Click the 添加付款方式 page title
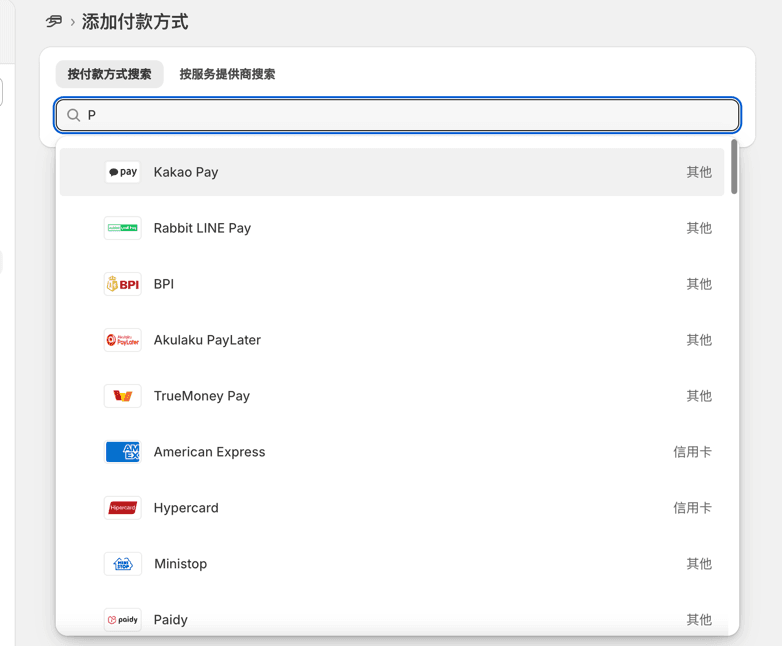 pyautogui.click(x=135, y=22)
